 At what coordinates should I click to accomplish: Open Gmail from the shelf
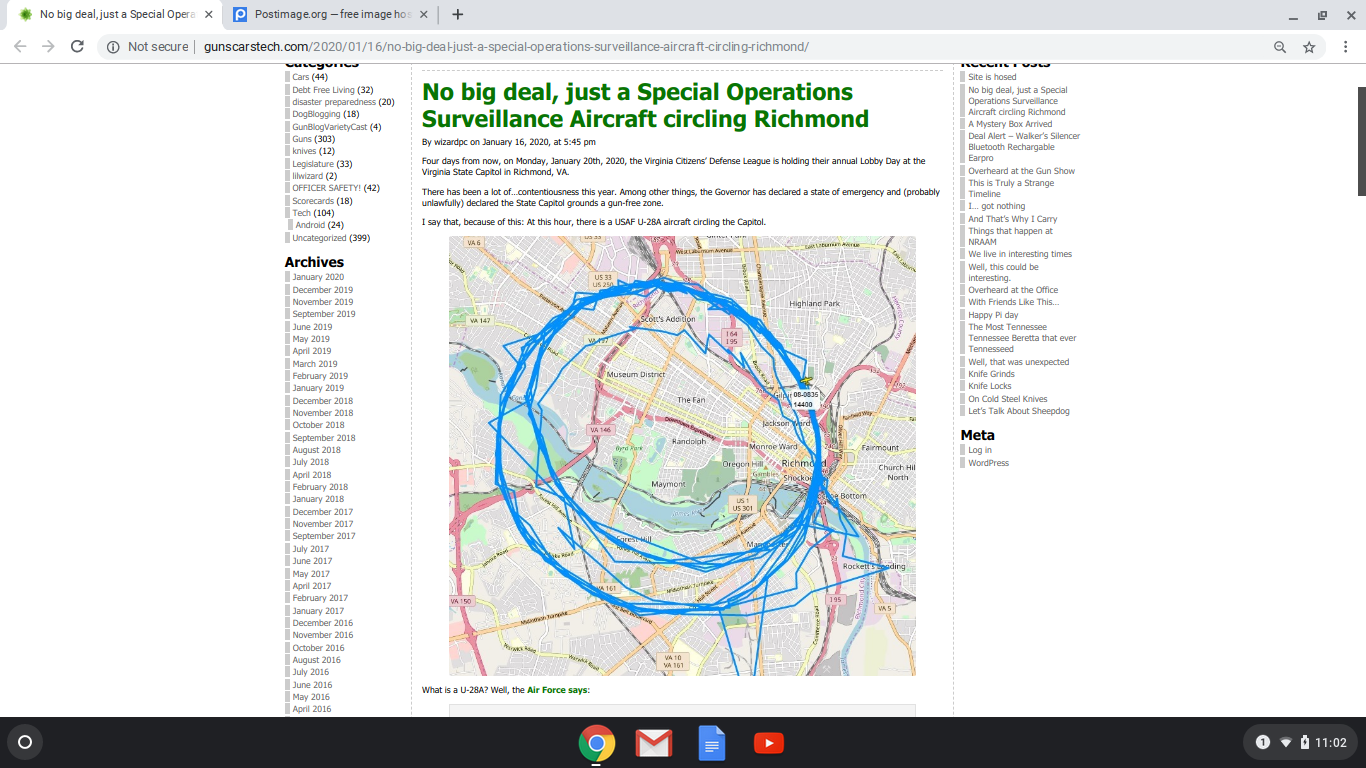point(654,743)
